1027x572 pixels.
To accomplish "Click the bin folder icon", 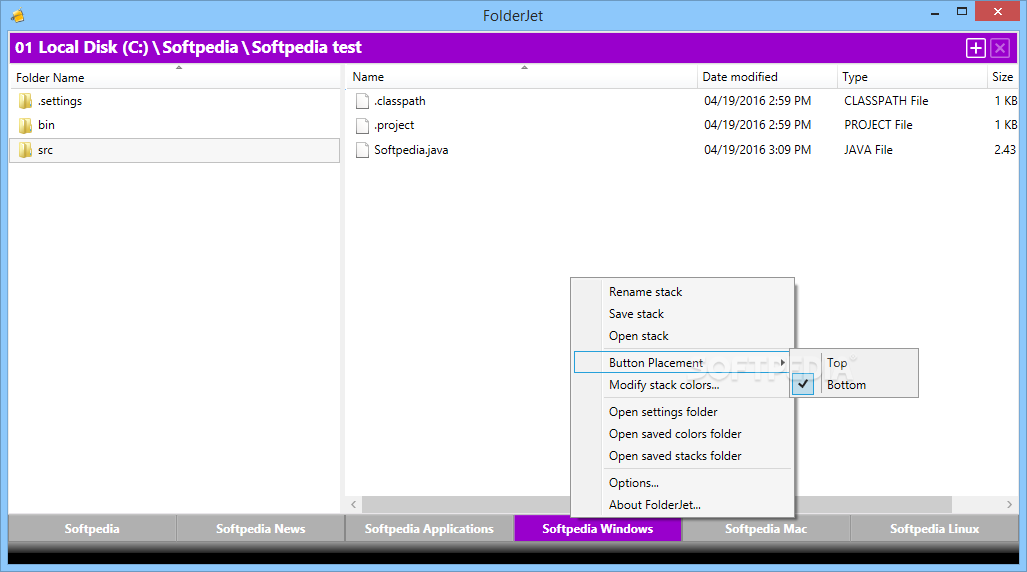I will click(26, 125).
